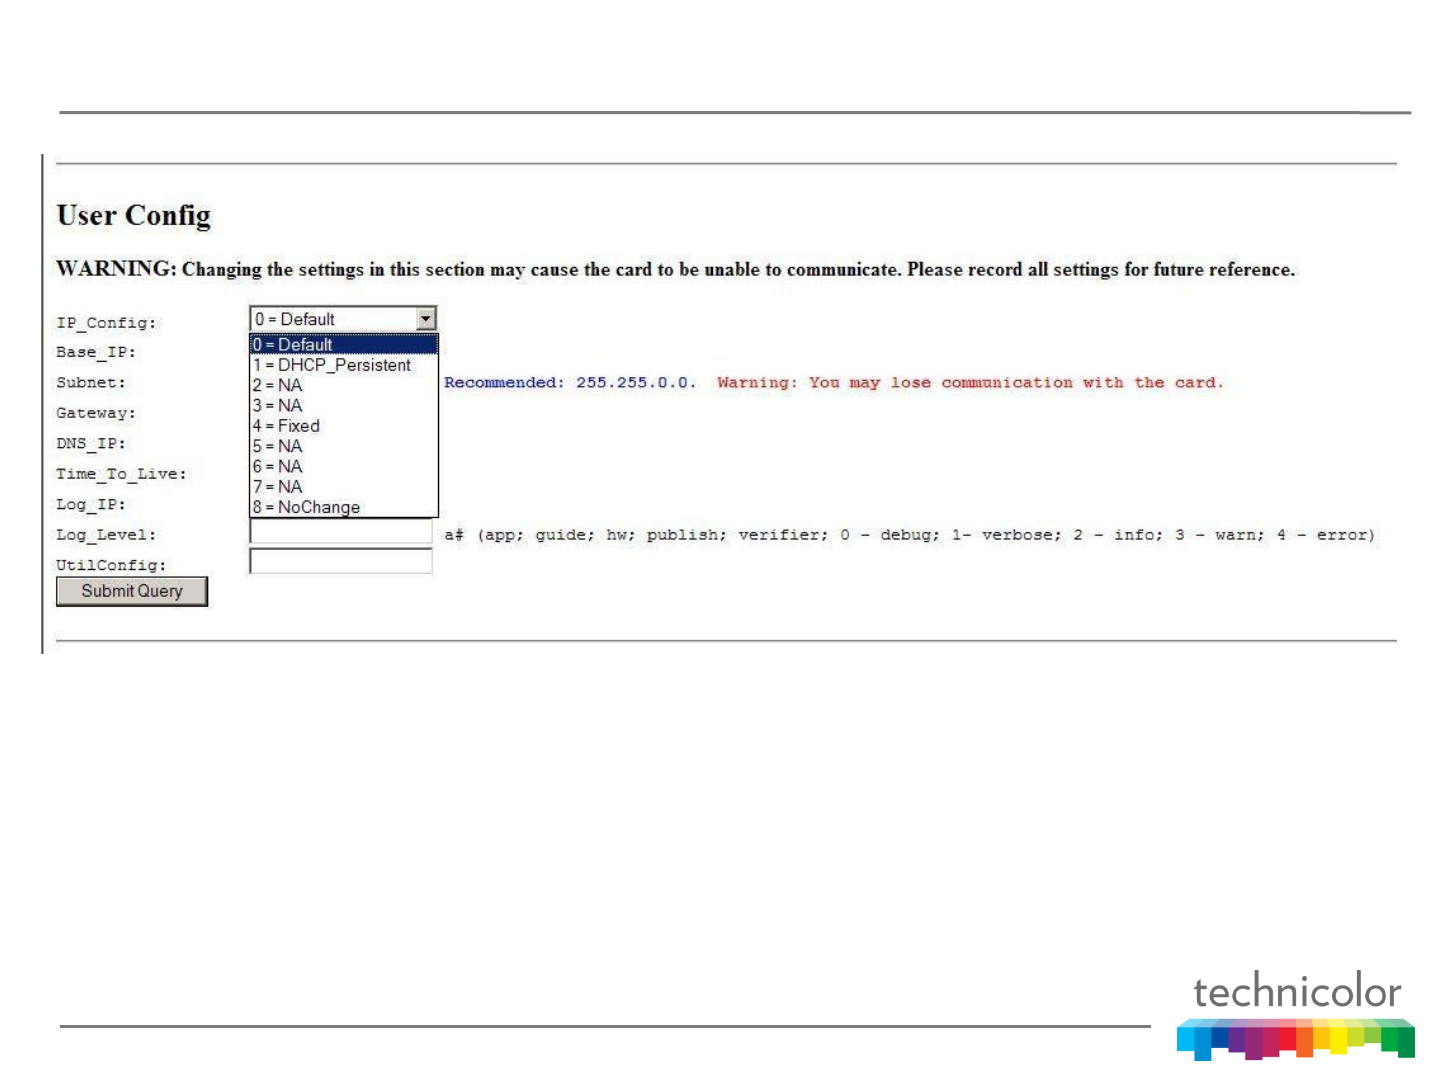Click 'Recommended: 255.255.0.0.' subnet hint
Screen dimensions: 1440x1080
tap(570, 383)
